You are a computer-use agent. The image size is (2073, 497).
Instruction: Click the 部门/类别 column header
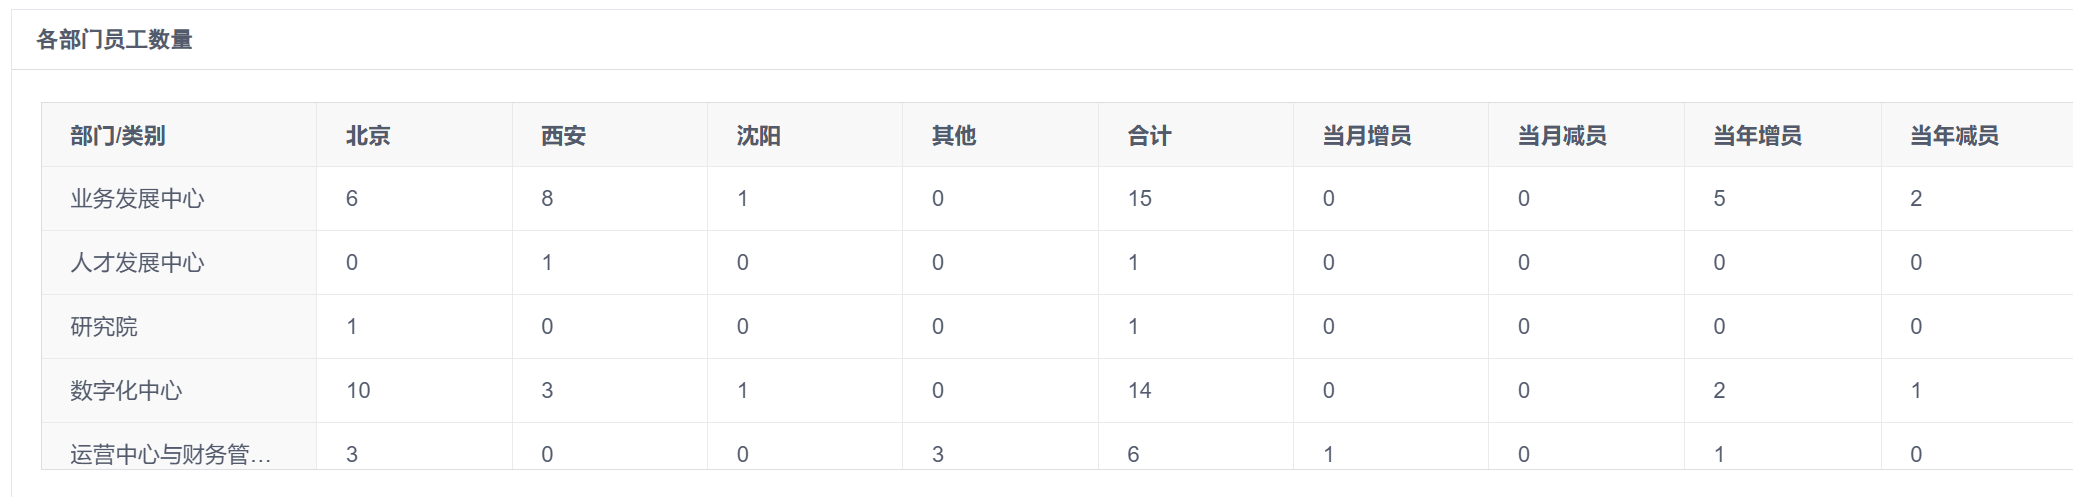coord(118,136)
